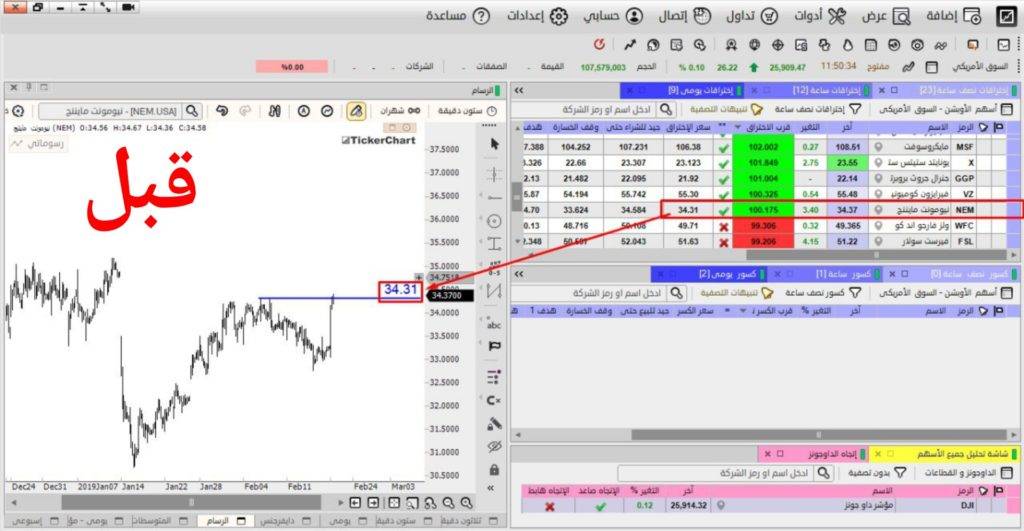Image resolution: width=1024 pixels, height=531 pixels.
Task: Undo last chart action
Action: click(222, 111)
